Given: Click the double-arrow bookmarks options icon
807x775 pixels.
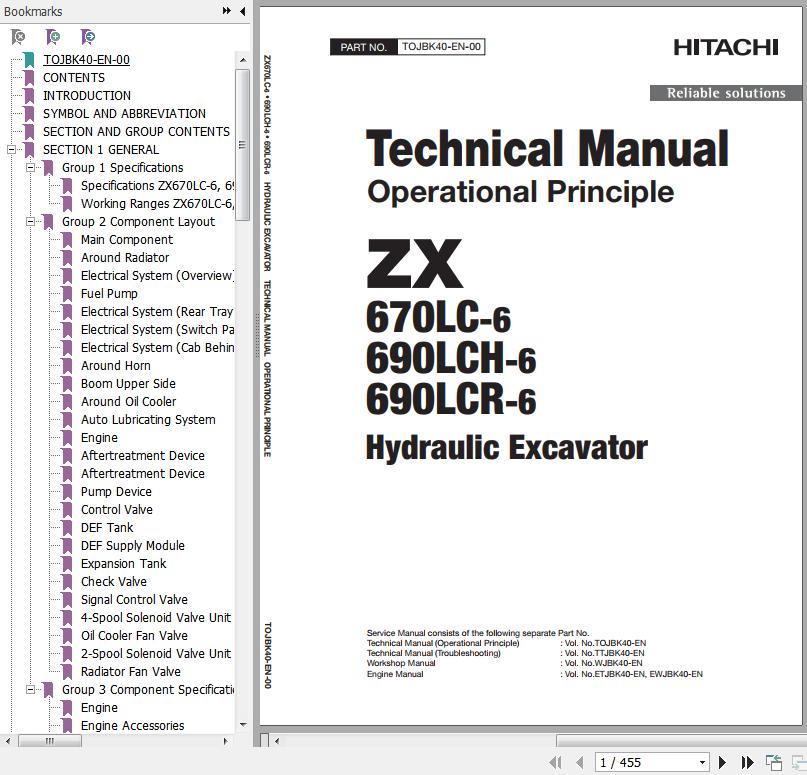Looking at the screenshot, I should tap(227, 12).
